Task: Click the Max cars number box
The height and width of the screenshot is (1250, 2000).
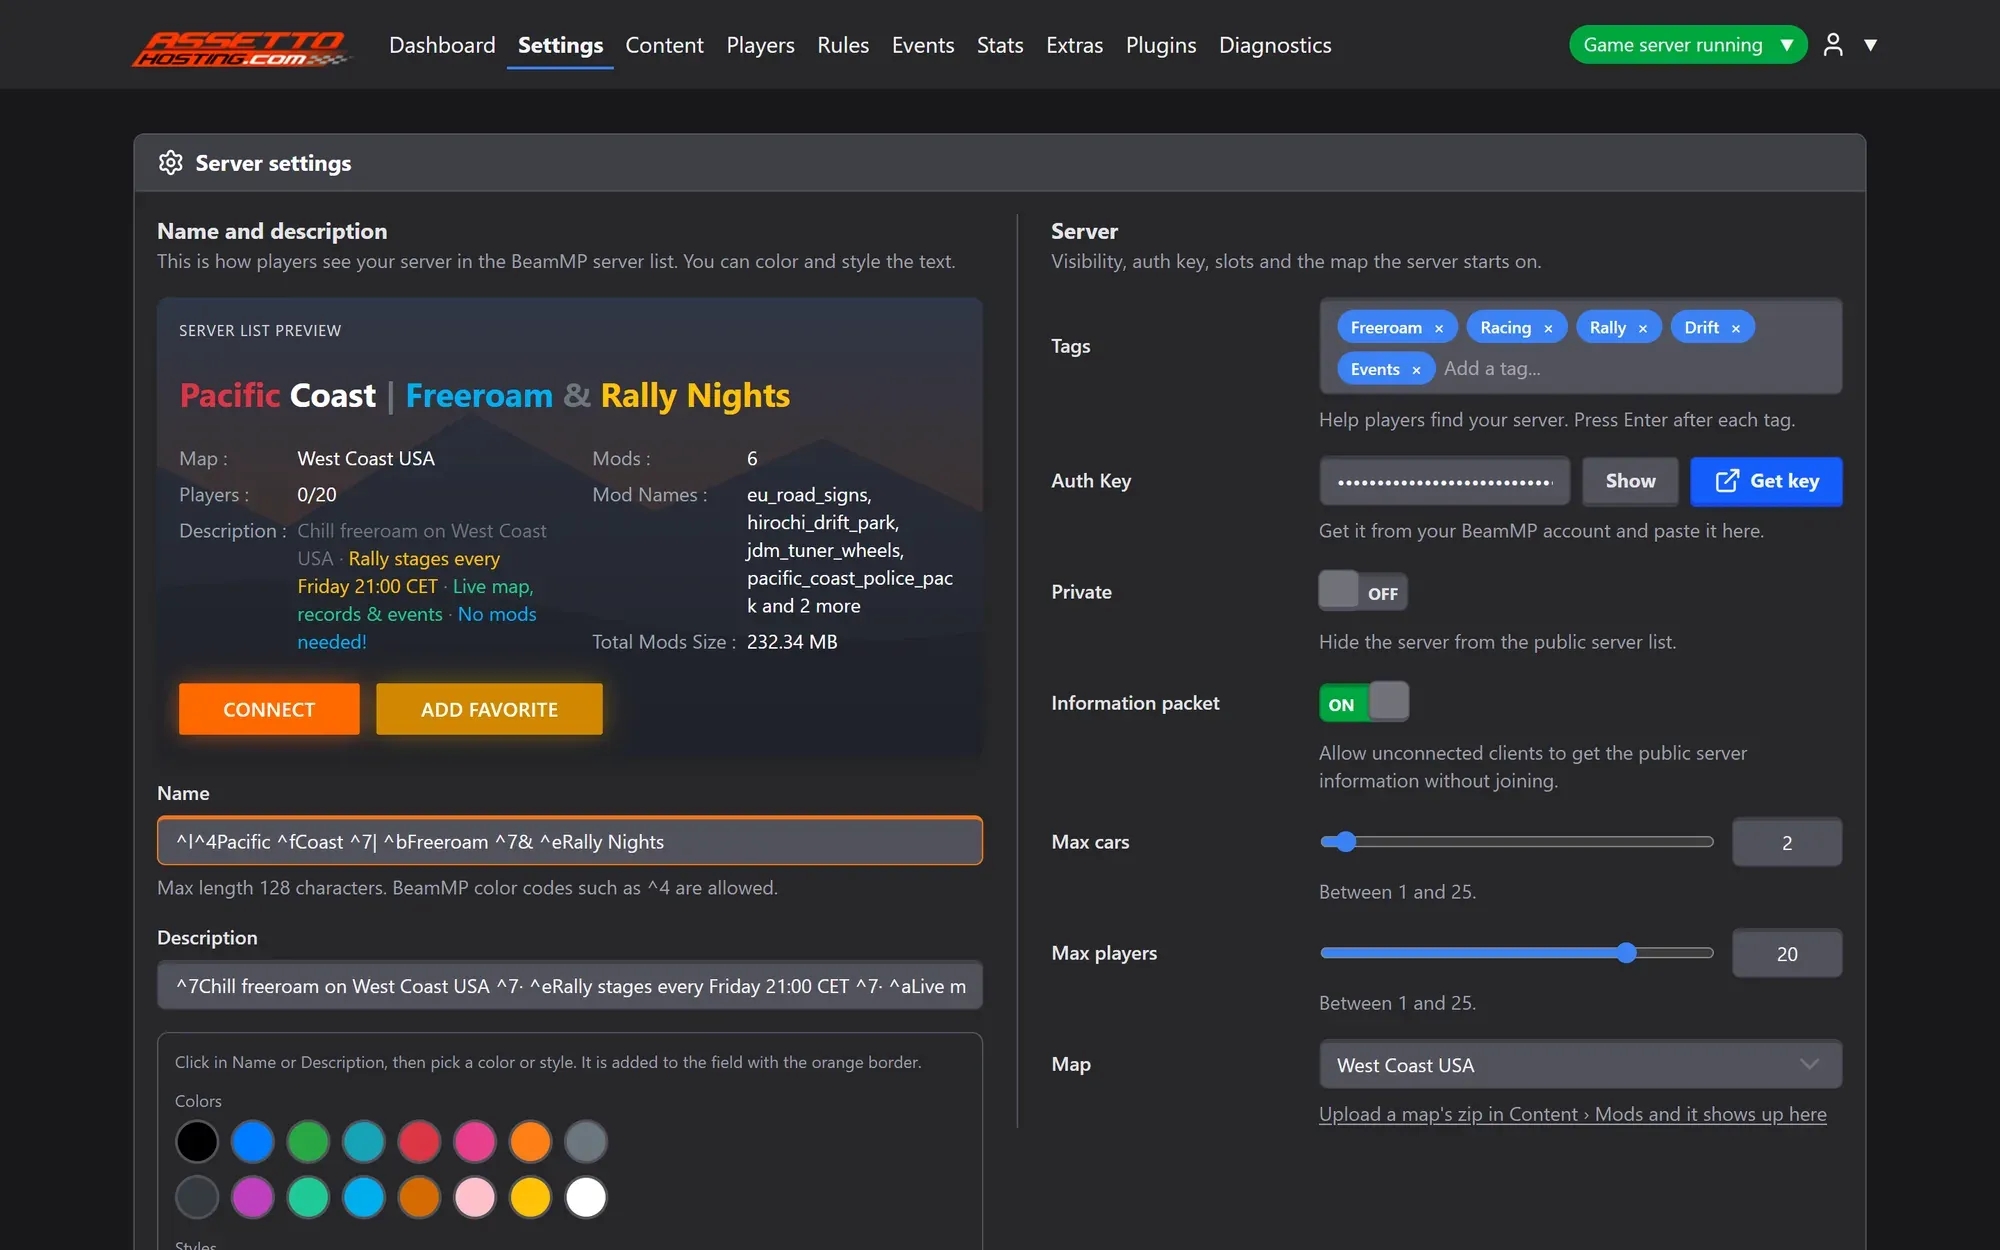Action: click(1787, 843)
